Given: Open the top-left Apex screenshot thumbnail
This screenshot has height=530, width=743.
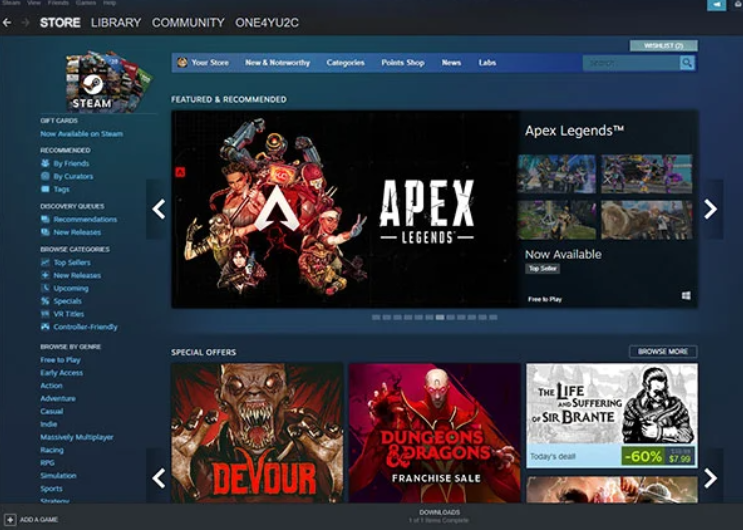Looking at the screenshot, I should (557, 174).
